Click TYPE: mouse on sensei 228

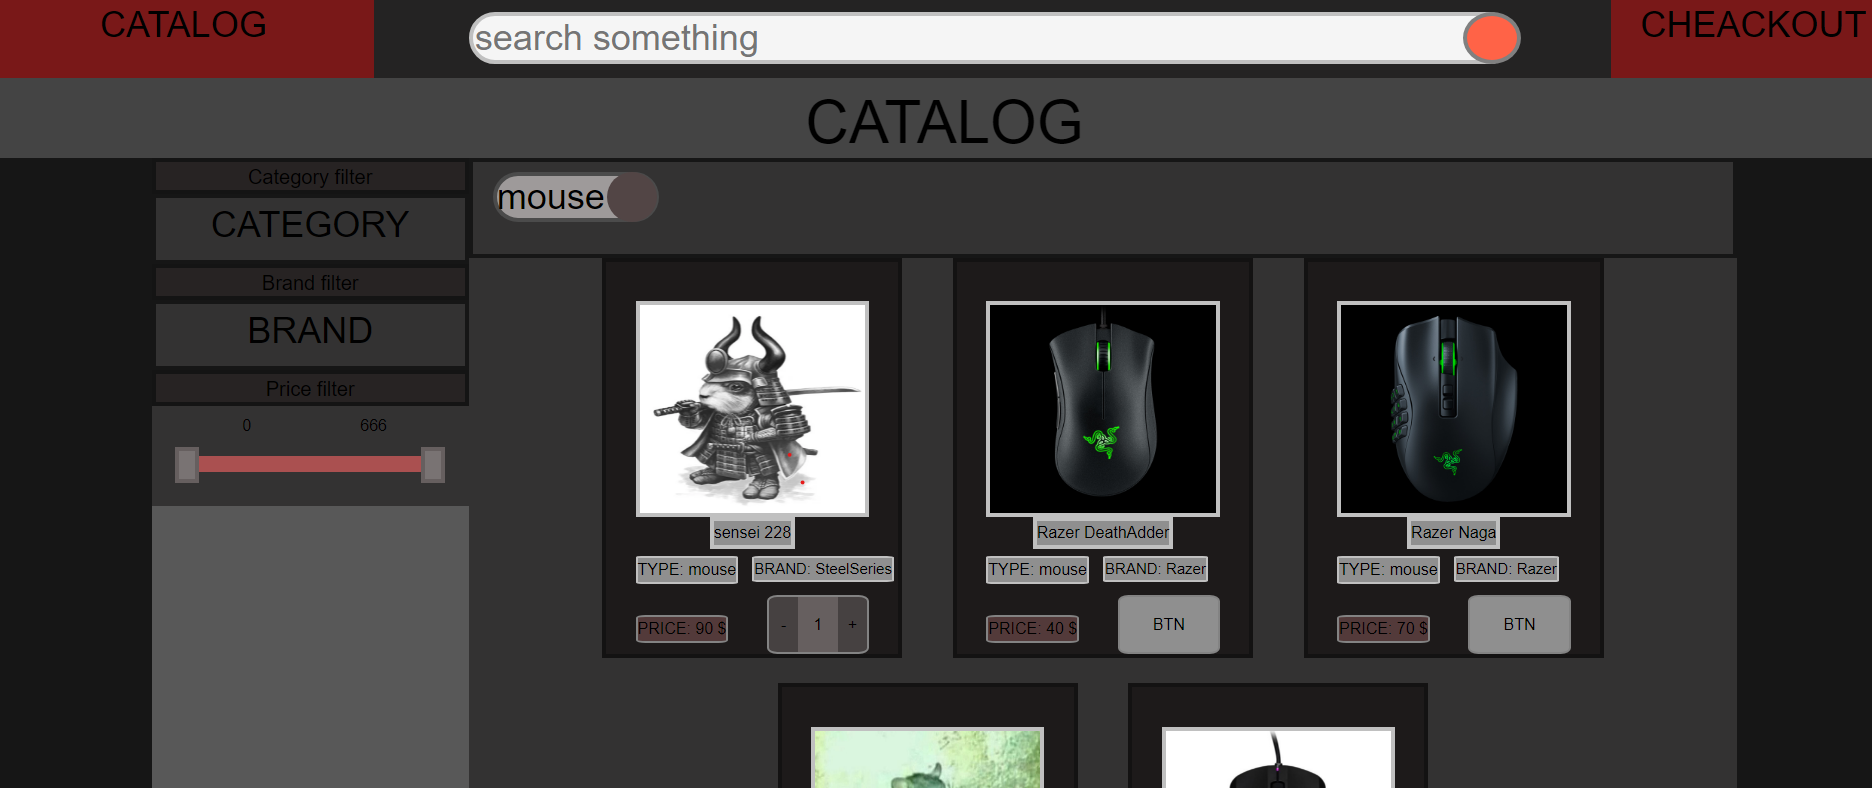pyautogui.click(x=687, y=570)
